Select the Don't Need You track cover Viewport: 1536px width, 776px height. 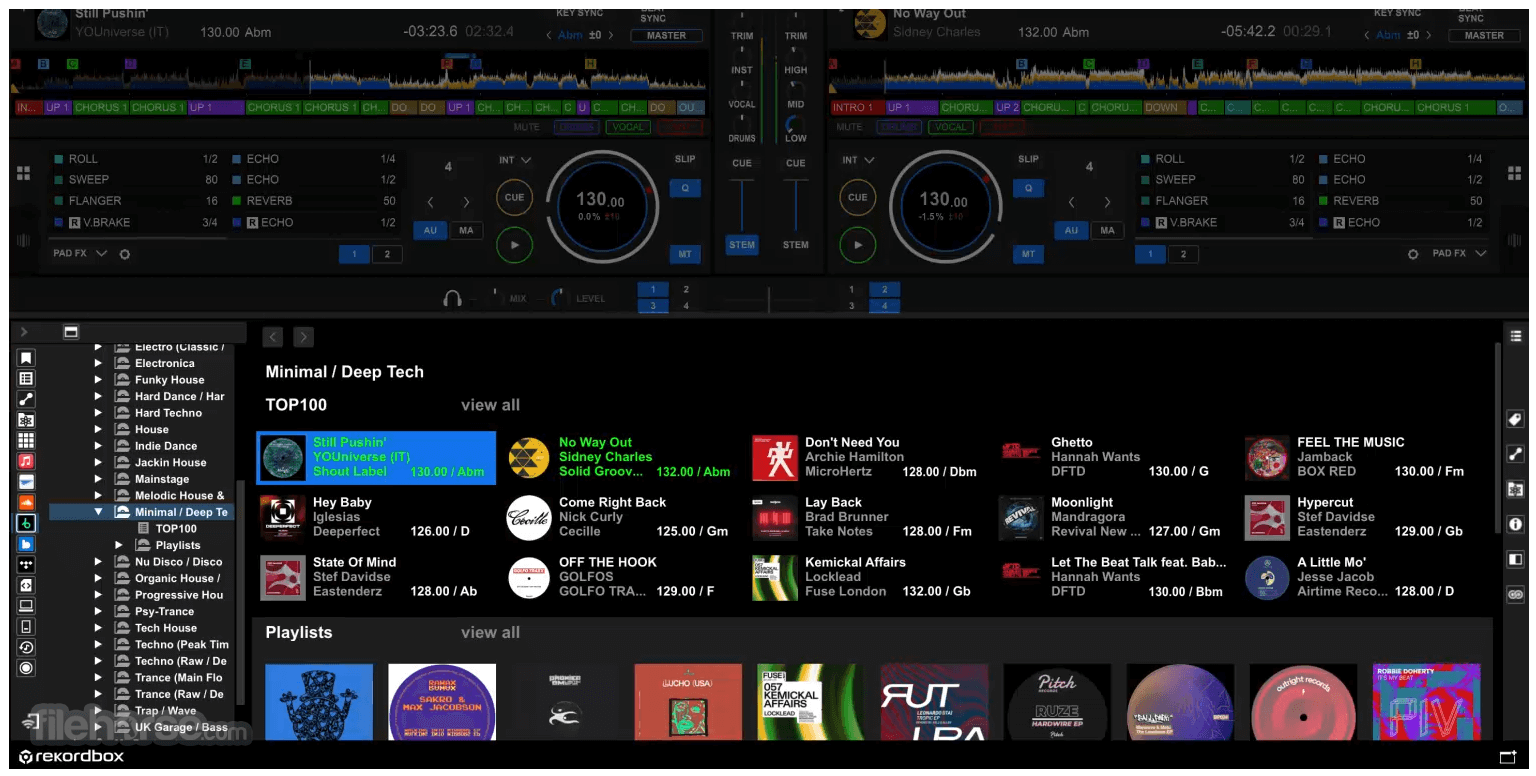(774, 458)
